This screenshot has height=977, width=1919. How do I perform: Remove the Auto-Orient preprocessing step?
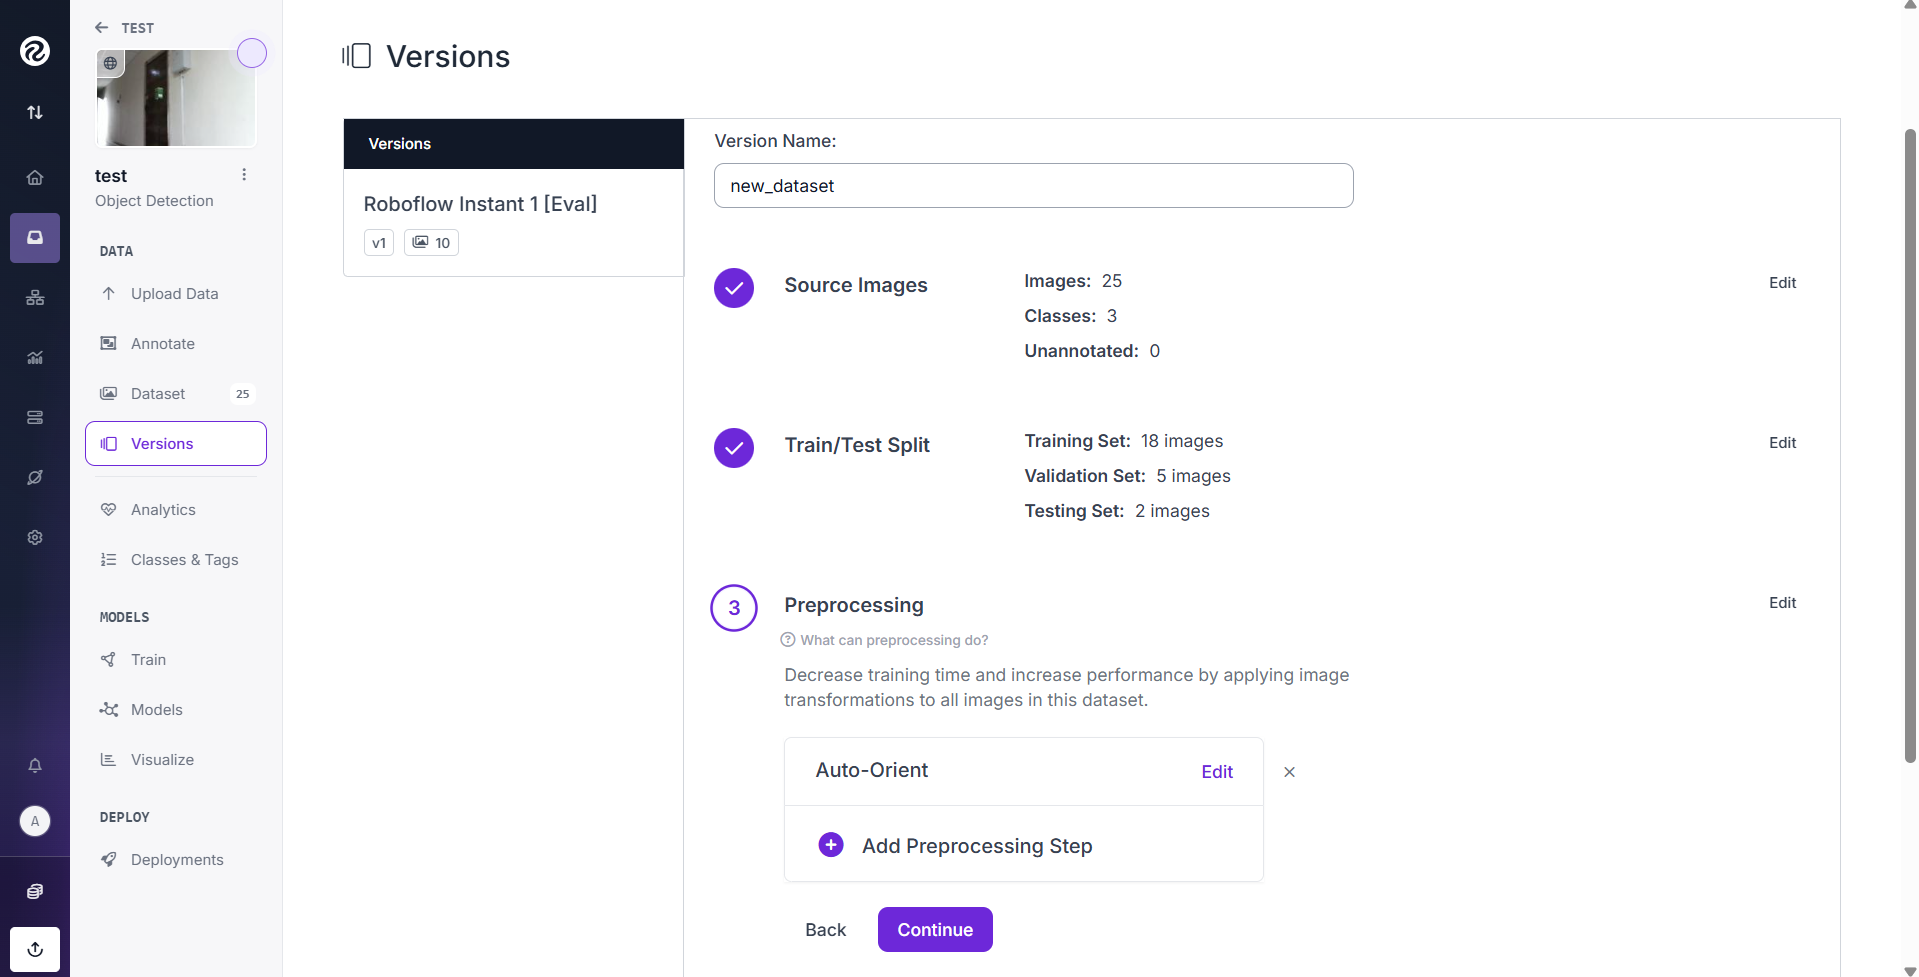click(x=1289, y=772)
